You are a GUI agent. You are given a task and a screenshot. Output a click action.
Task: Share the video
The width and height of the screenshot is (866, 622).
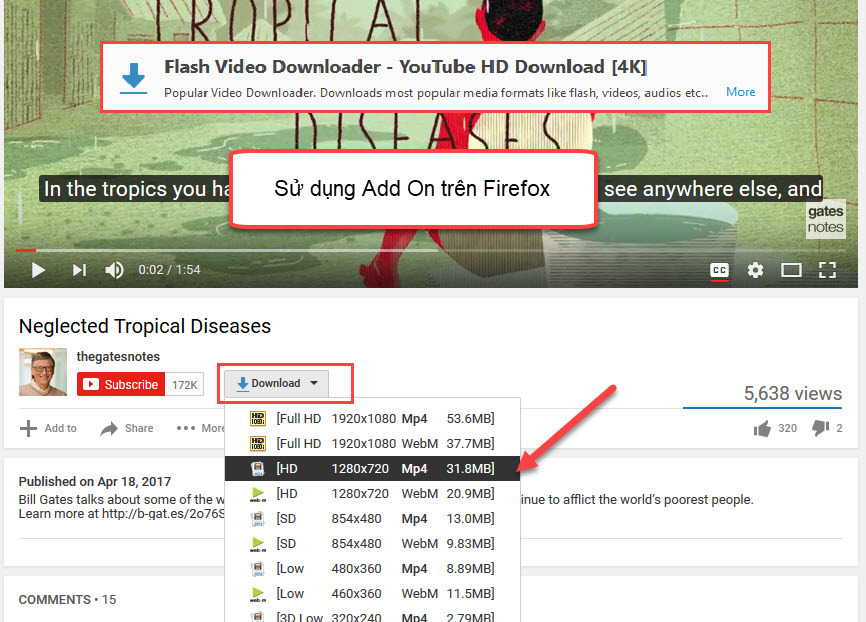(126, 428)
